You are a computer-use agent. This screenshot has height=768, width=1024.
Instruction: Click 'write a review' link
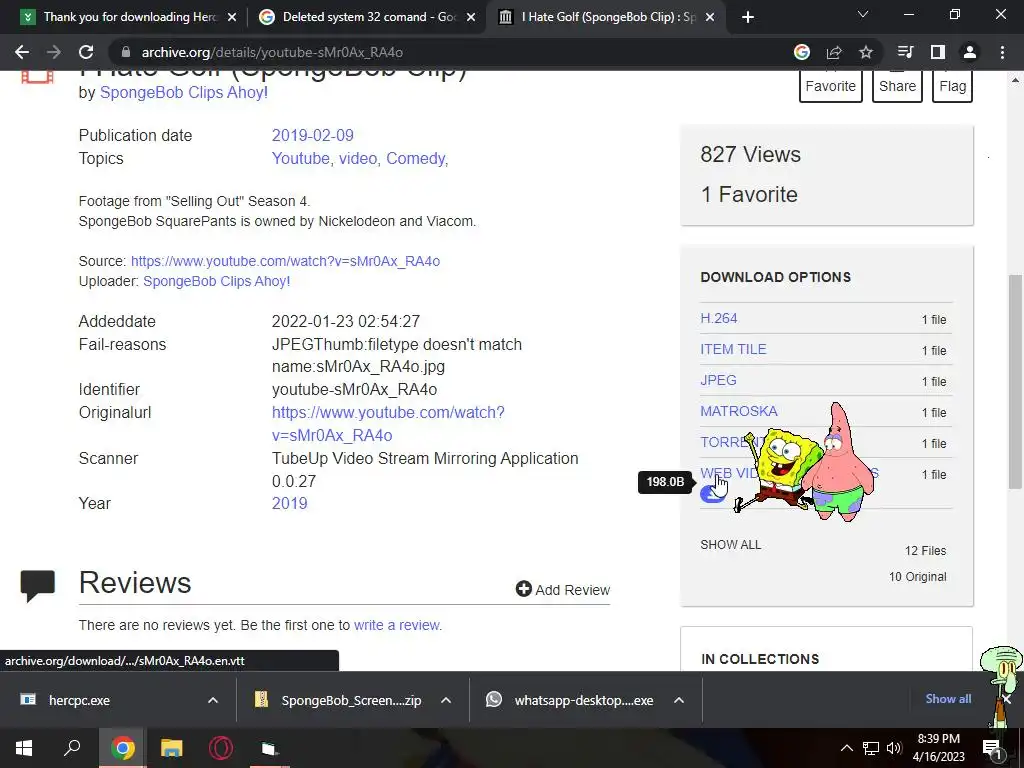click(x=396, y=625)
